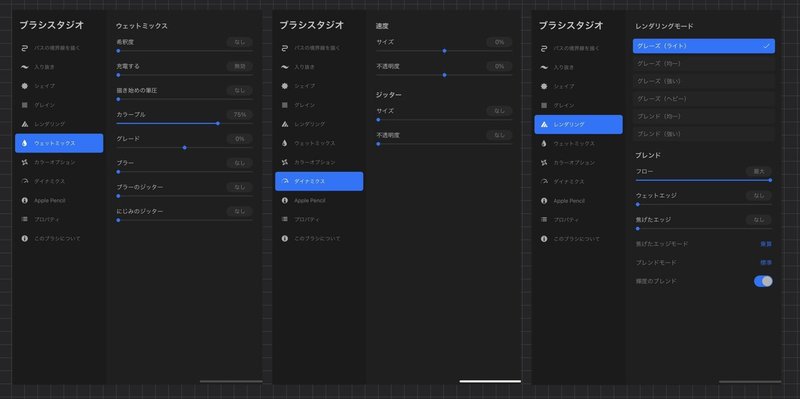Open the ブレンドモード value 標準
This screenshot has width=800, height=399.
click(x=766, y=262)
